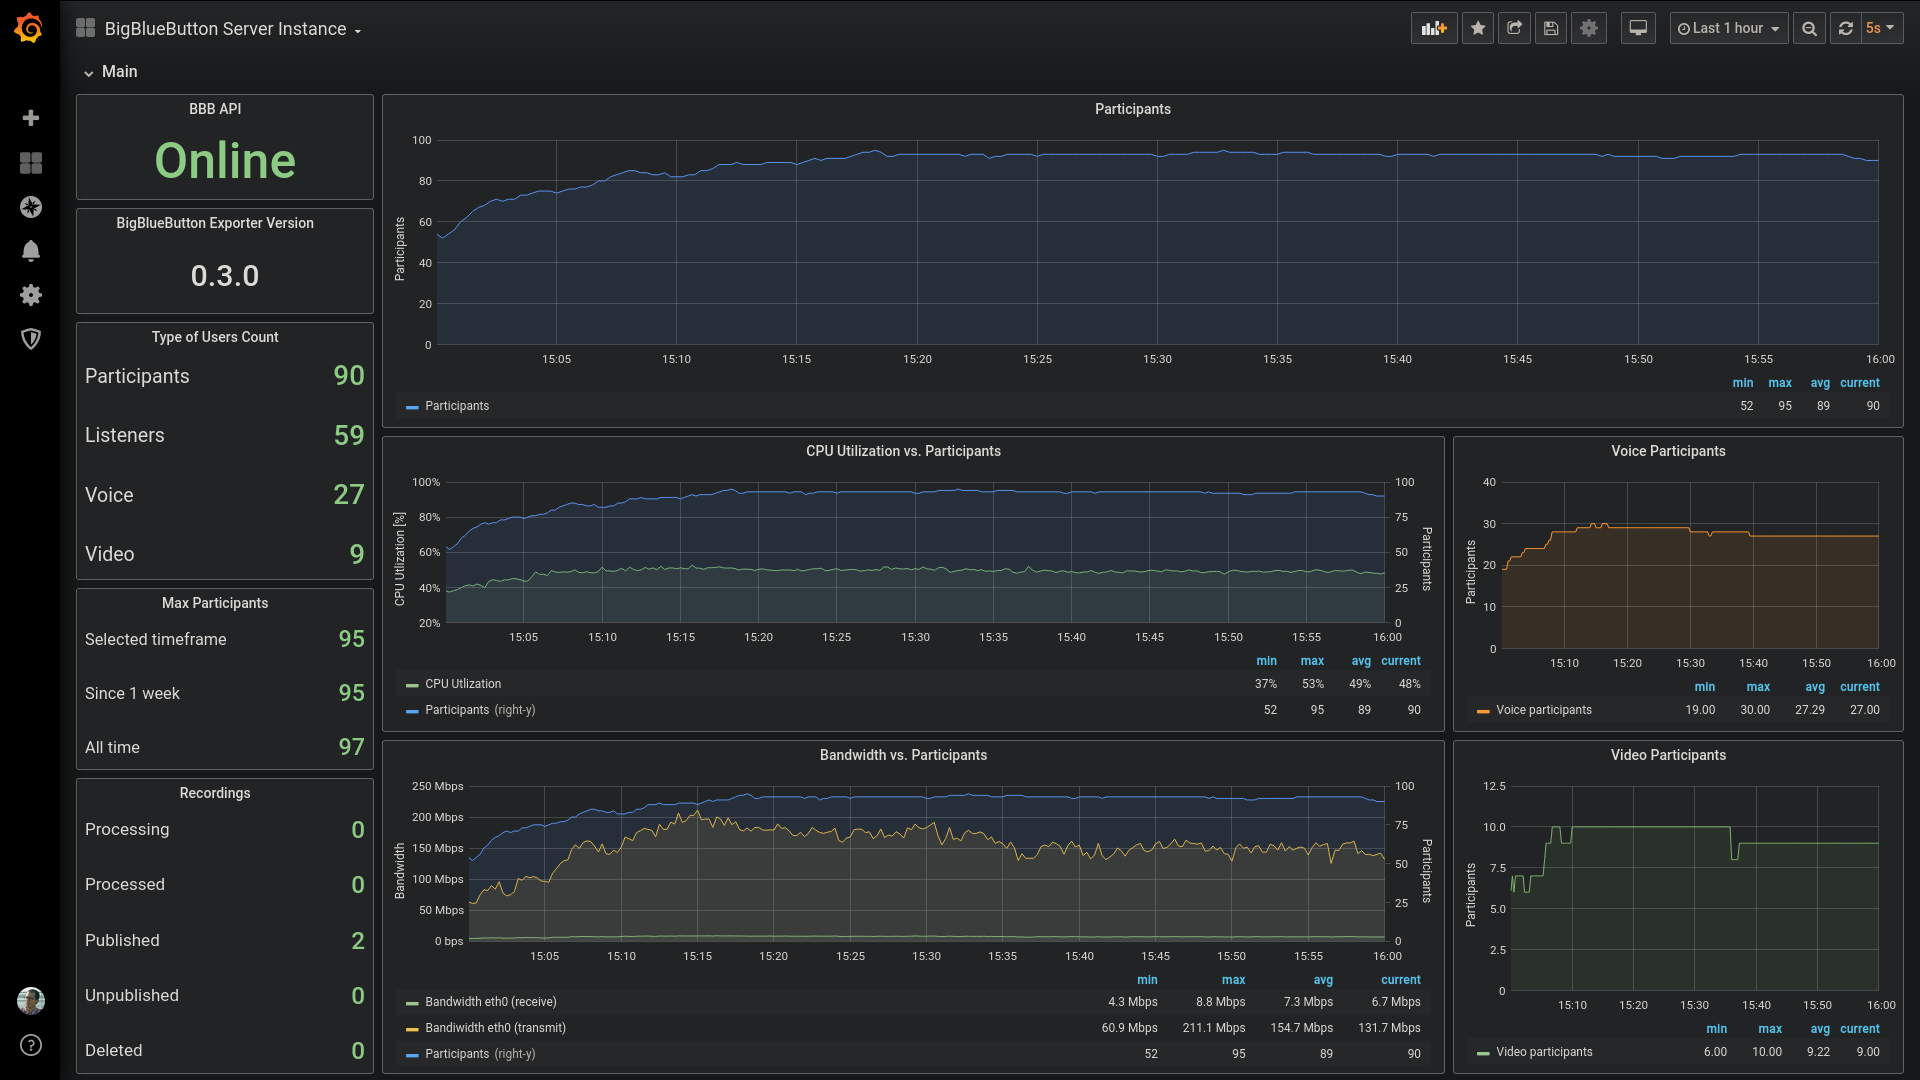Open color picker for Voice participants series
1920x1080 pixels.
[x=1483, y=711]
